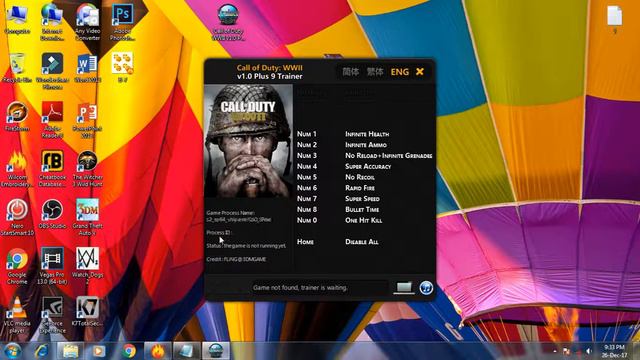Click the Call of Duty: WWII title
The width and height of the screenshot is (640, 360).
click(270, 68)
